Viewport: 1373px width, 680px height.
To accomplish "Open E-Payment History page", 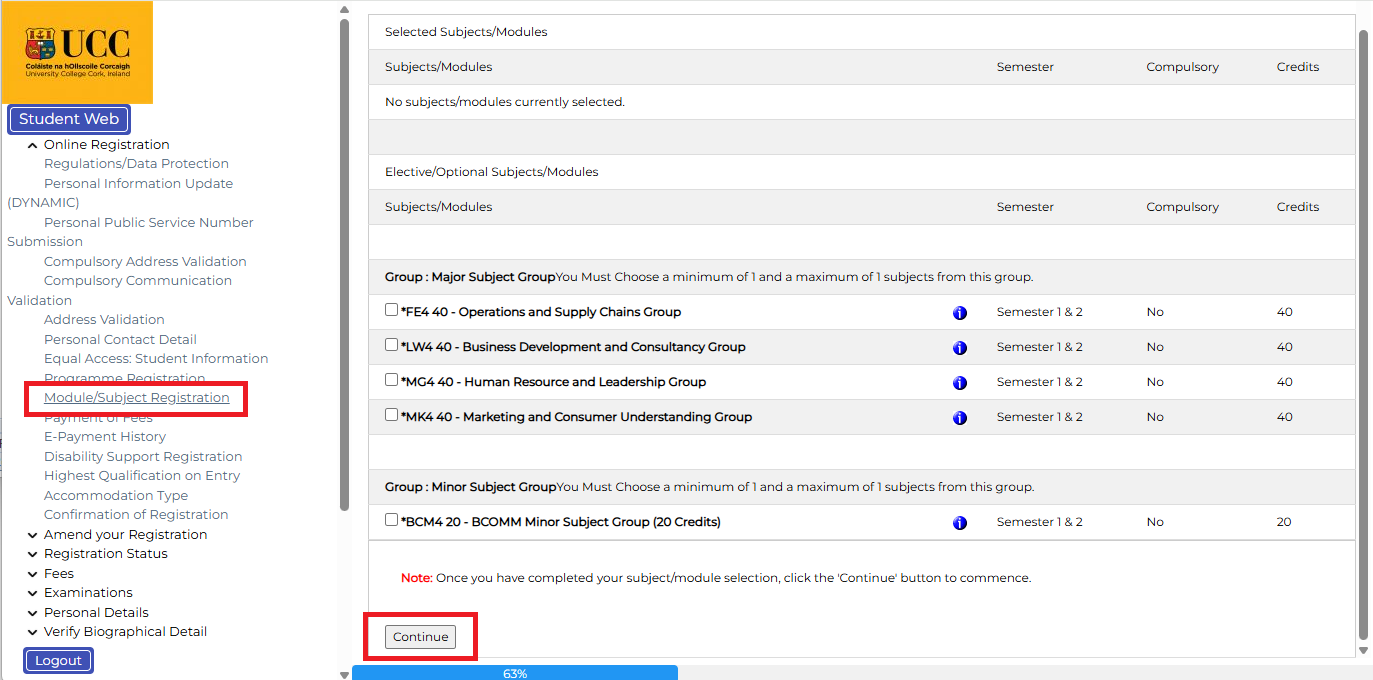I will [105, 437].
